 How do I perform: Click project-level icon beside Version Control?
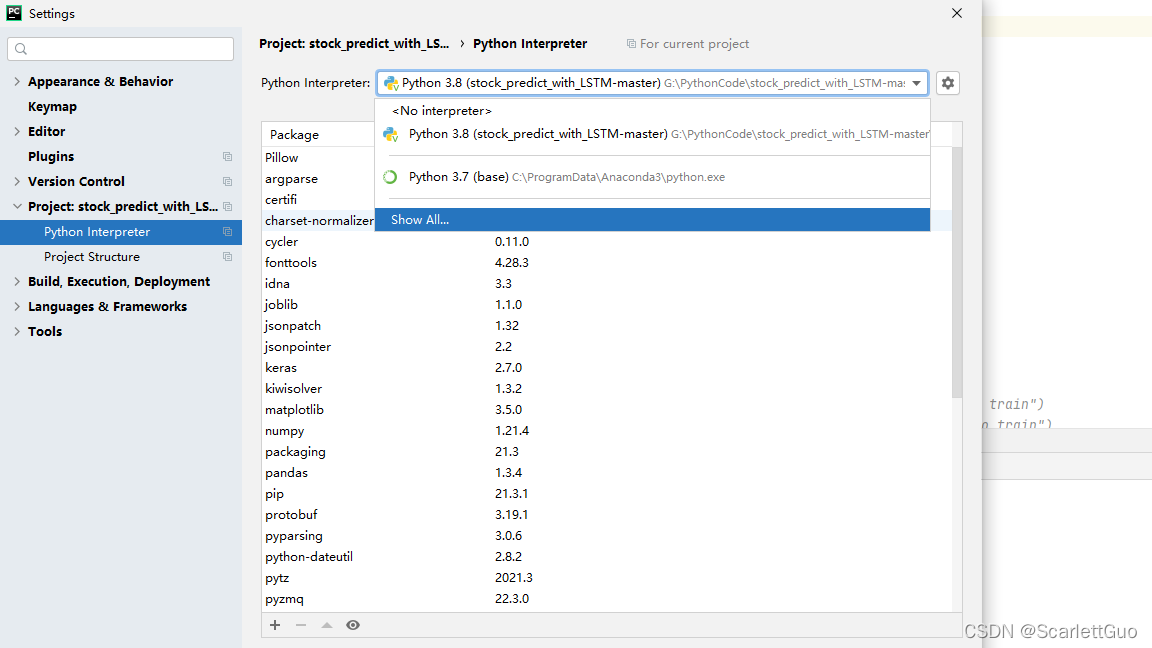[x=228, y=181]
